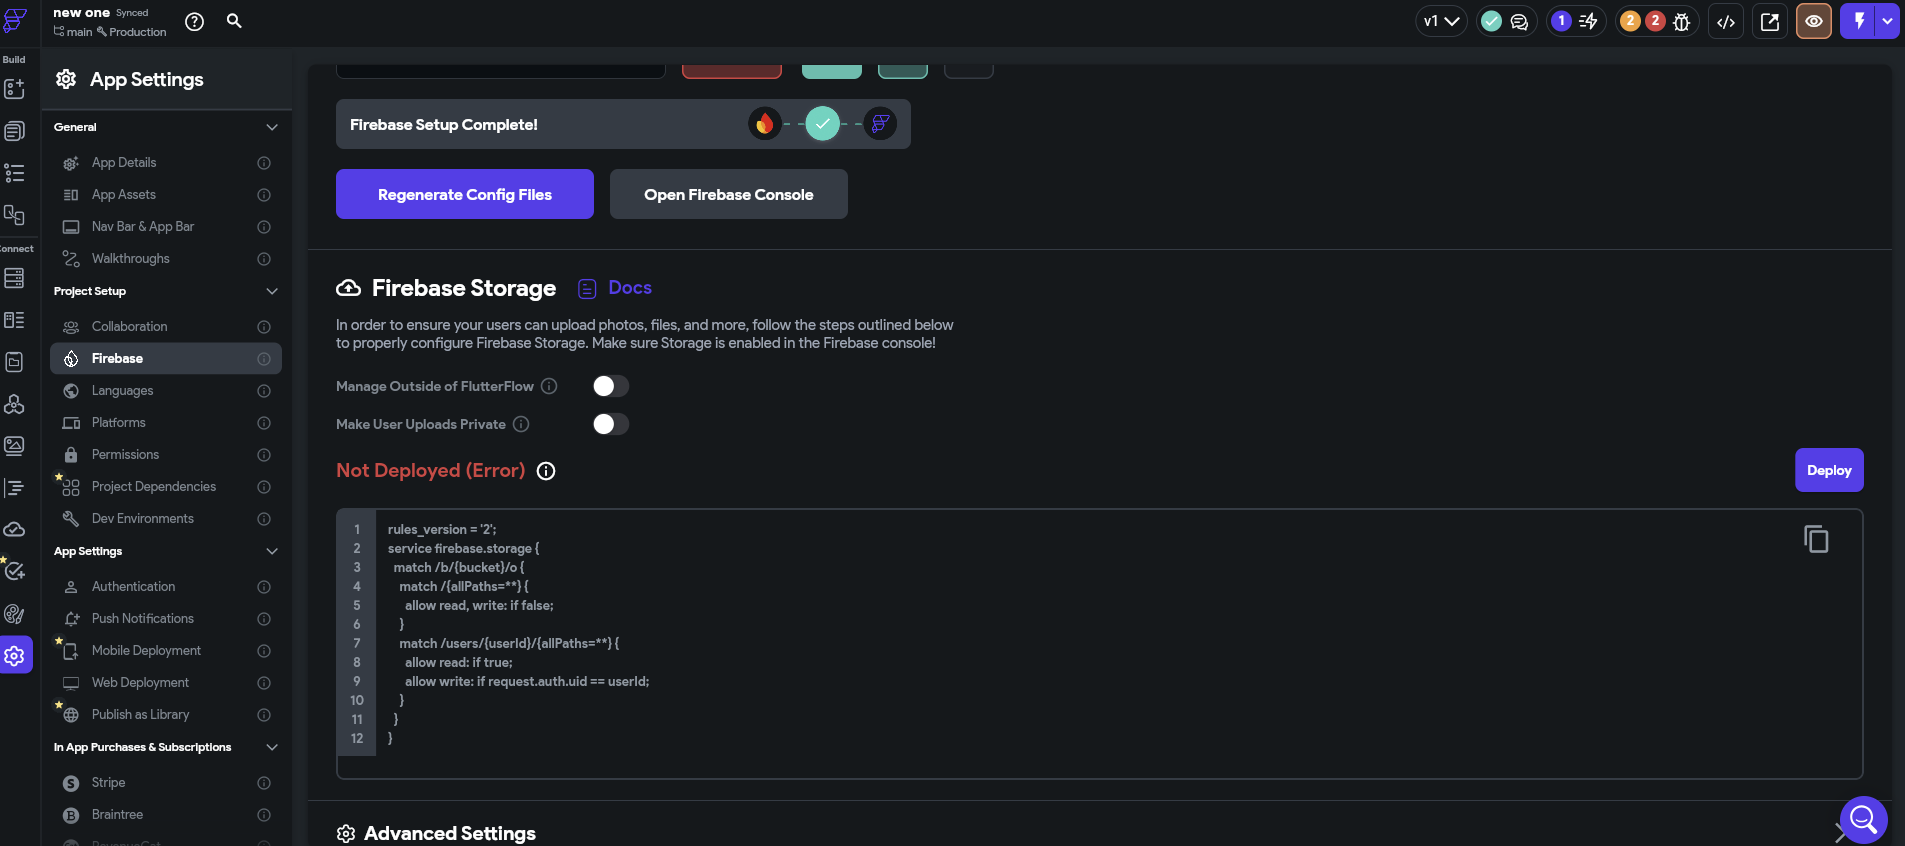This screenshot has width=1905, height=846.
Task: Click info icon on the App Details row
Action: pos(264,163)
